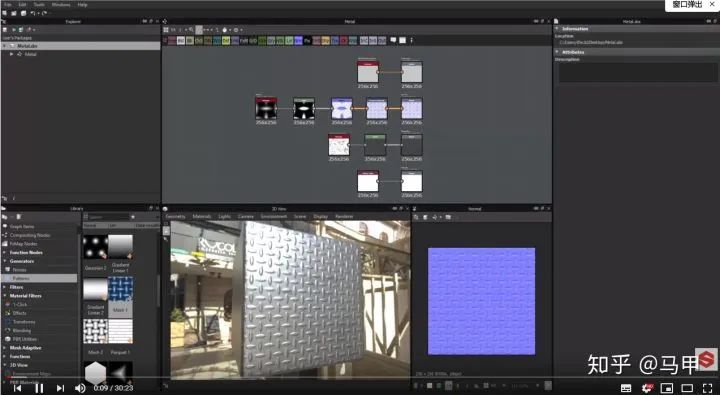The width and height of the screenshot is (720, 395).
Task: Open the Tools menu
Action: click(x=39, y=5)
